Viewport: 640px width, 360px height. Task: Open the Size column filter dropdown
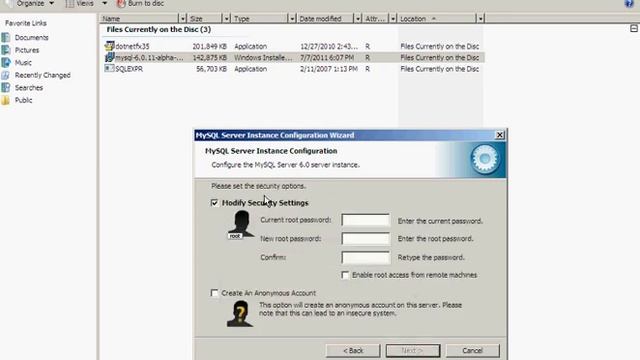click(x=226, y=19)
